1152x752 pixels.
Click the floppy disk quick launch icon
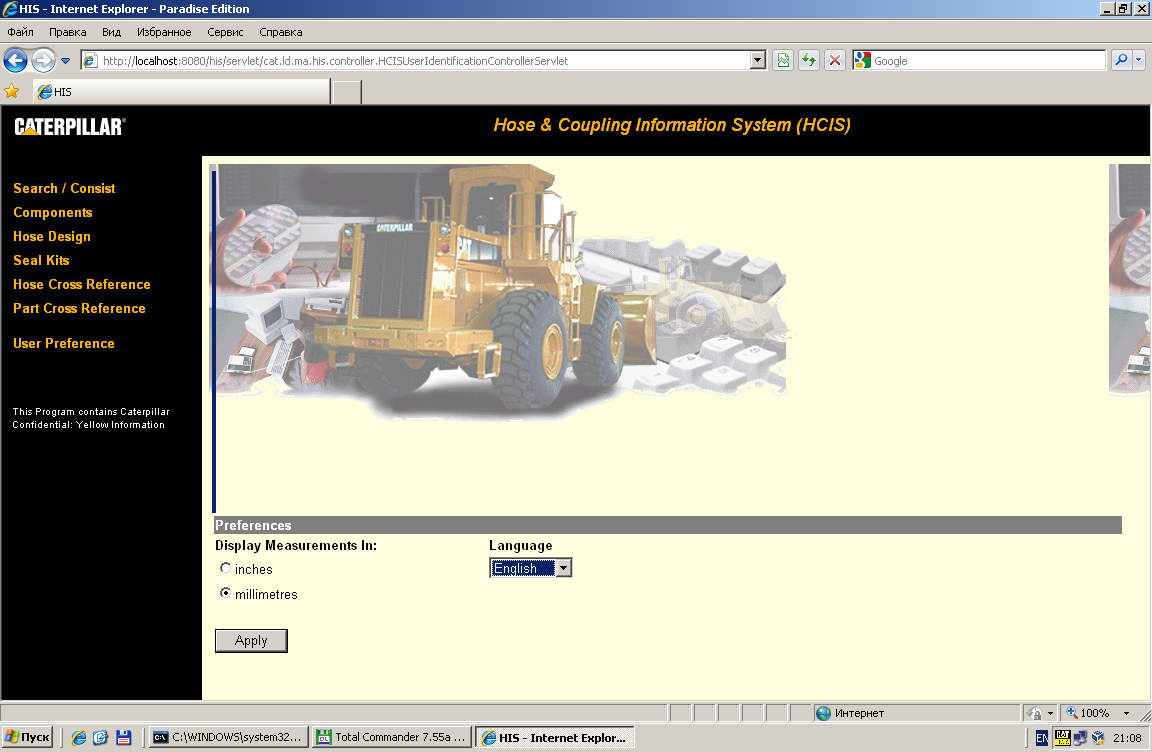tap(123, 737)
